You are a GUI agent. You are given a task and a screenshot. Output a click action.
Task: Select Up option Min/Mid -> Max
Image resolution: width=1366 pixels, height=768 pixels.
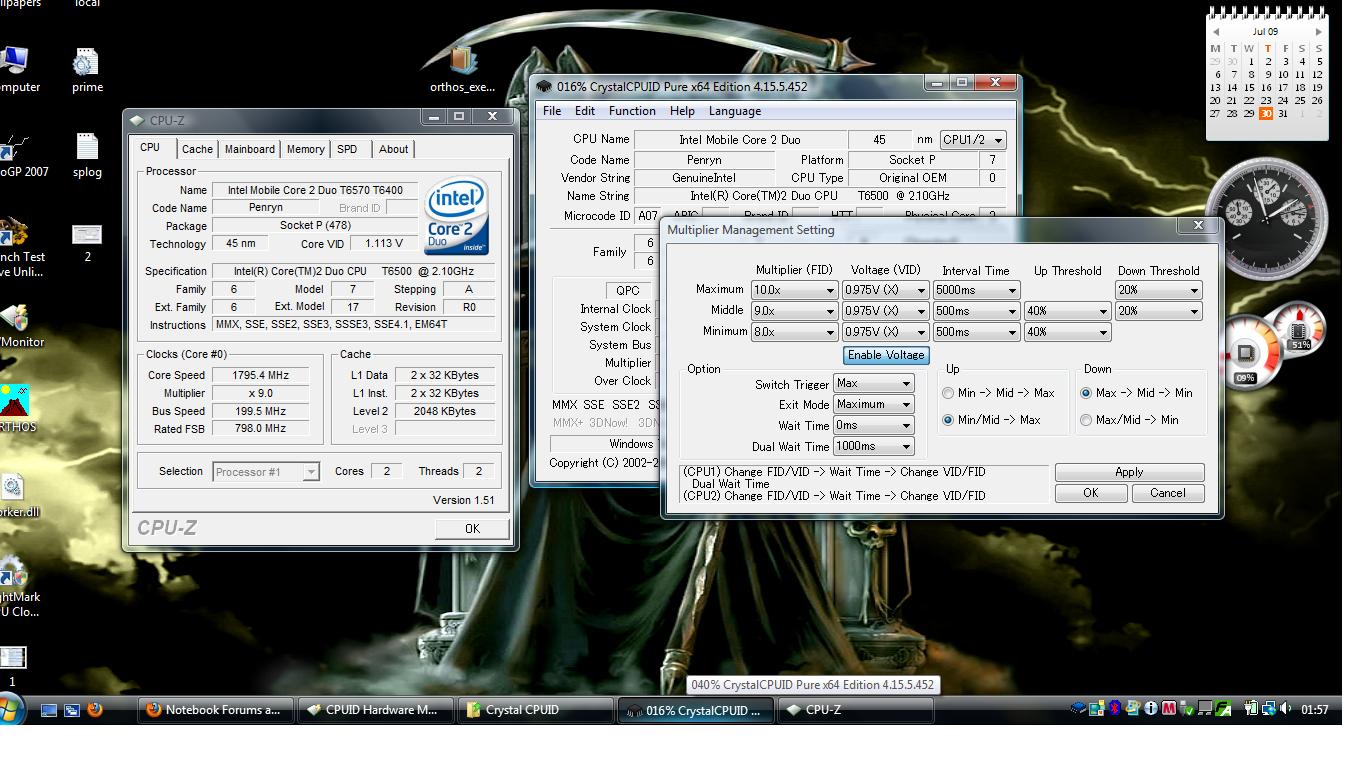point(992,420)
